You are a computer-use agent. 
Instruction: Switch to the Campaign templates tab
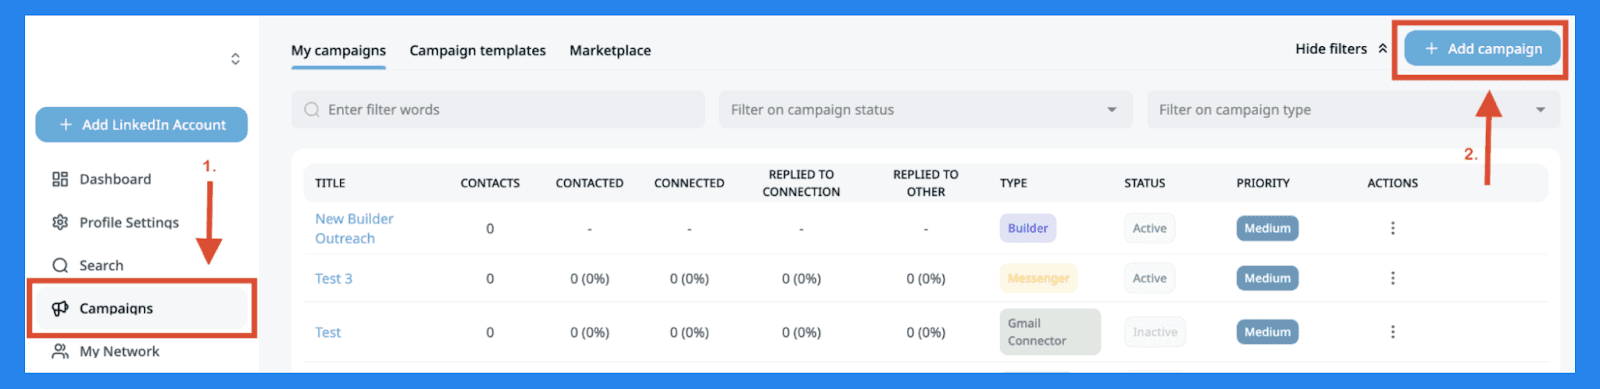(477, 50)
